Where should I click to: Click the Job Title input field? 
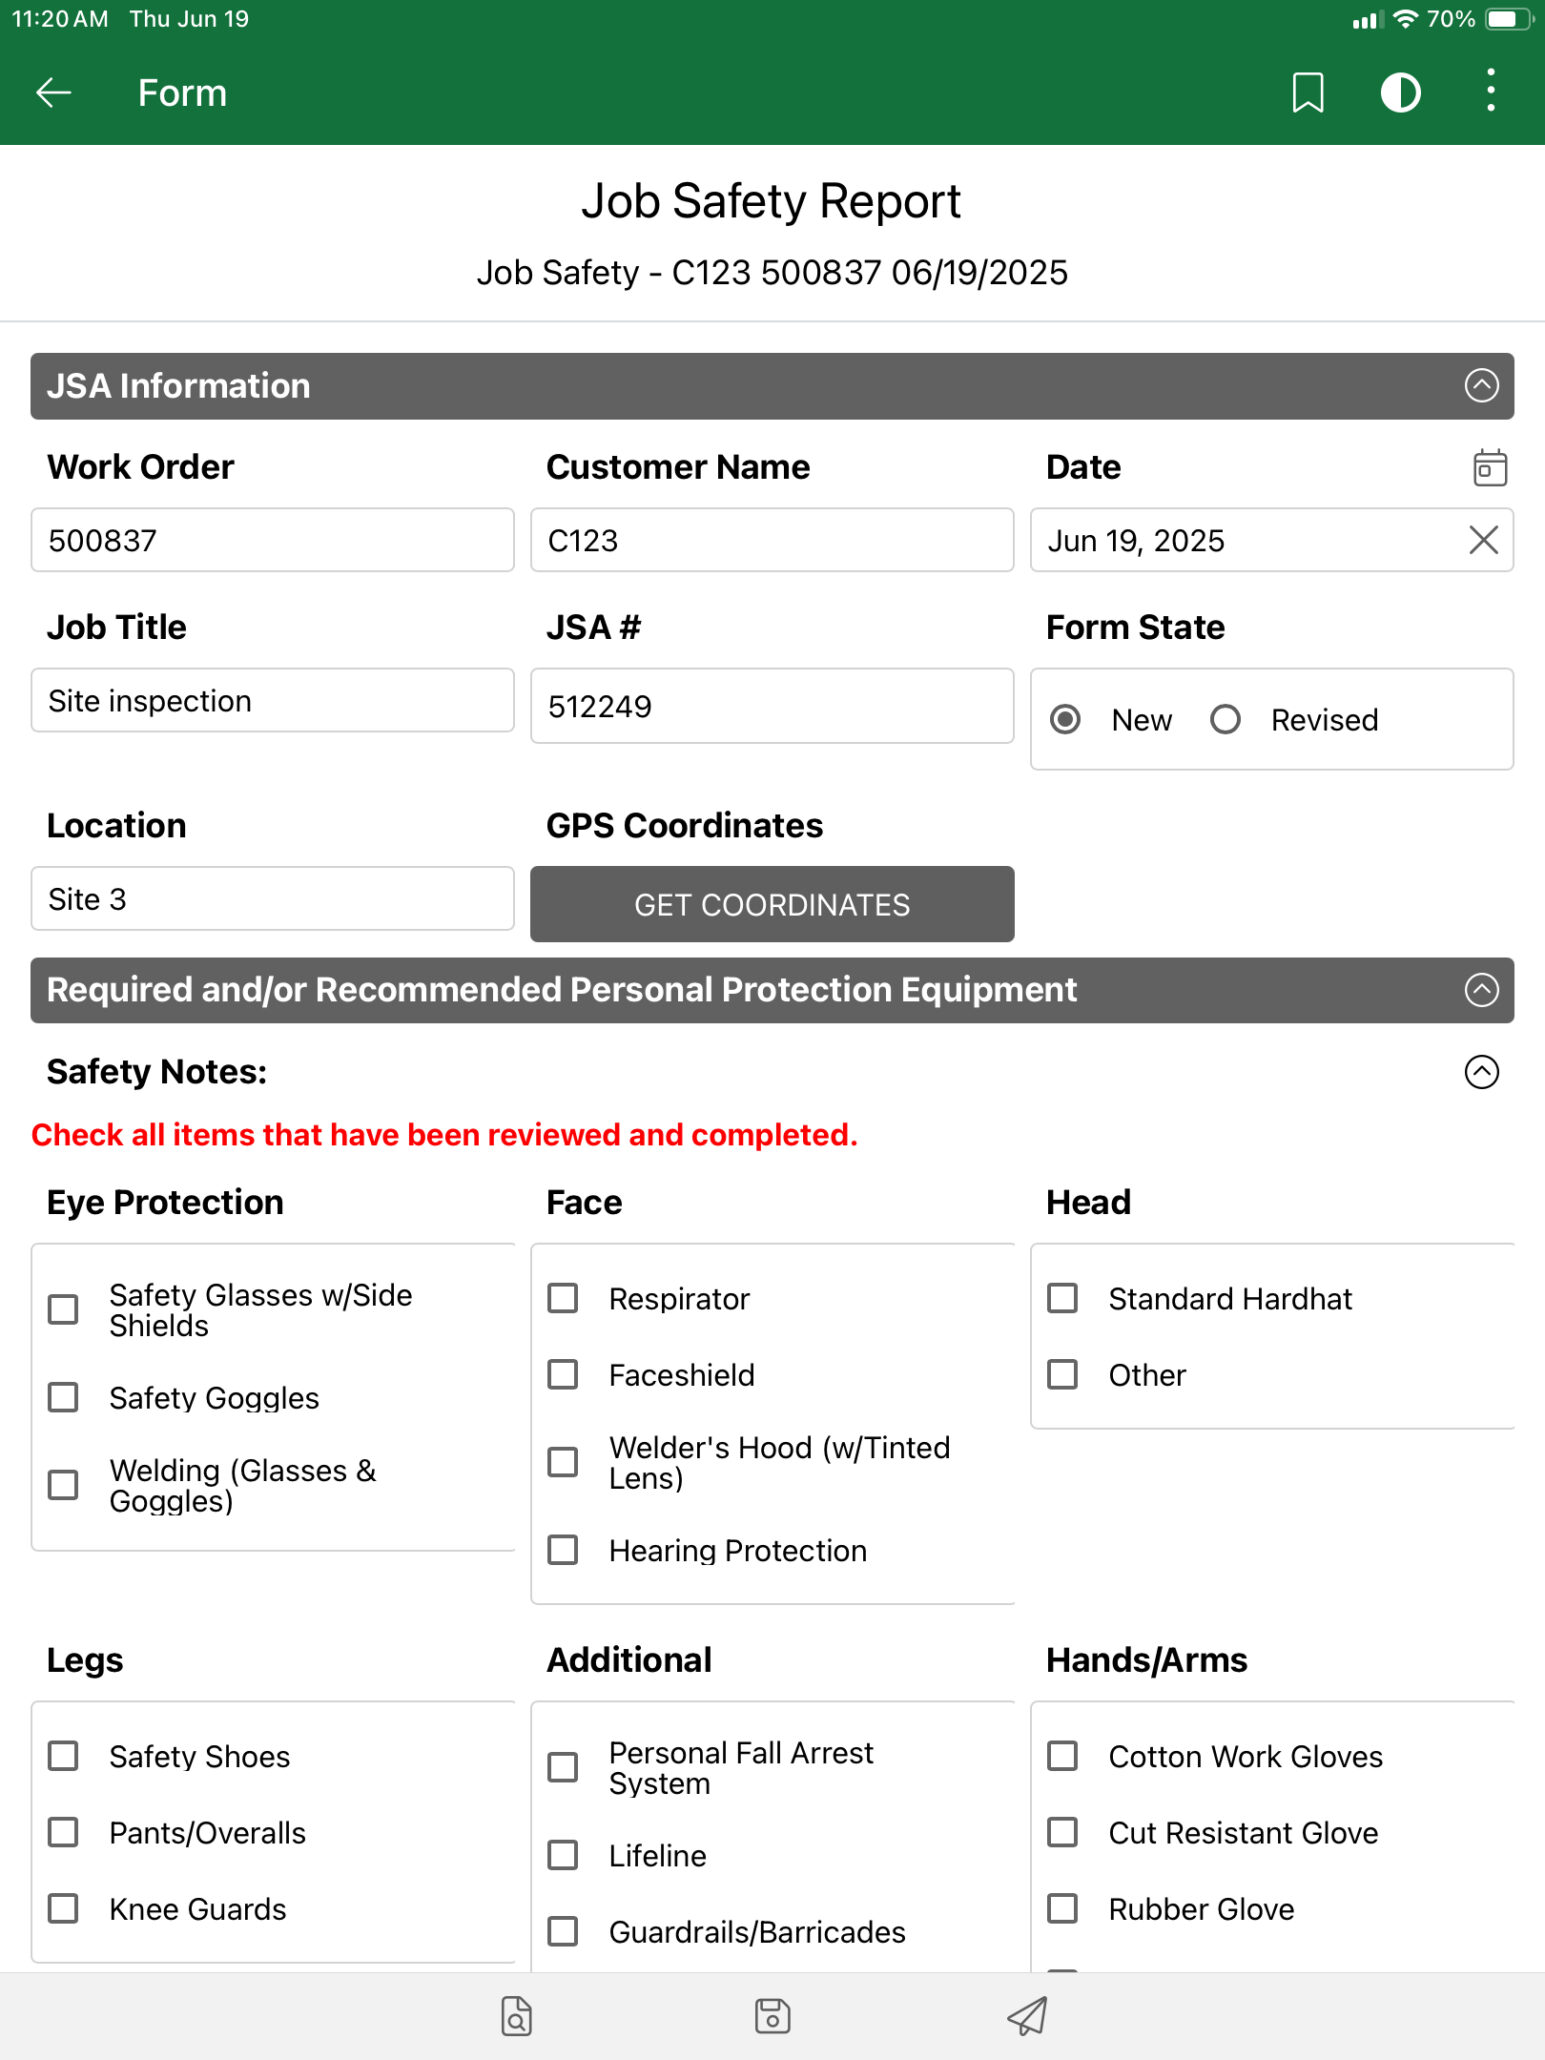(272, 700)
